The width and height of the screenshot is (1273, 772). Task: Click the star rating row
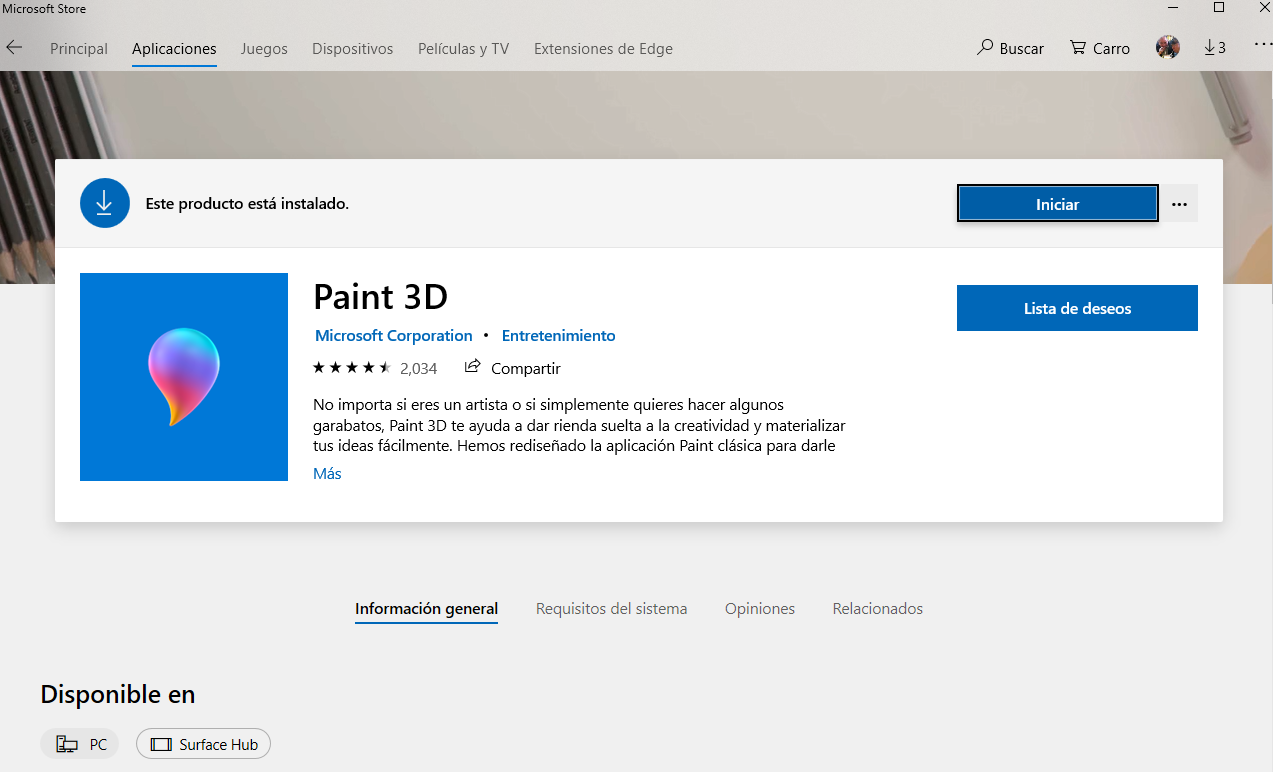(351, 368)
